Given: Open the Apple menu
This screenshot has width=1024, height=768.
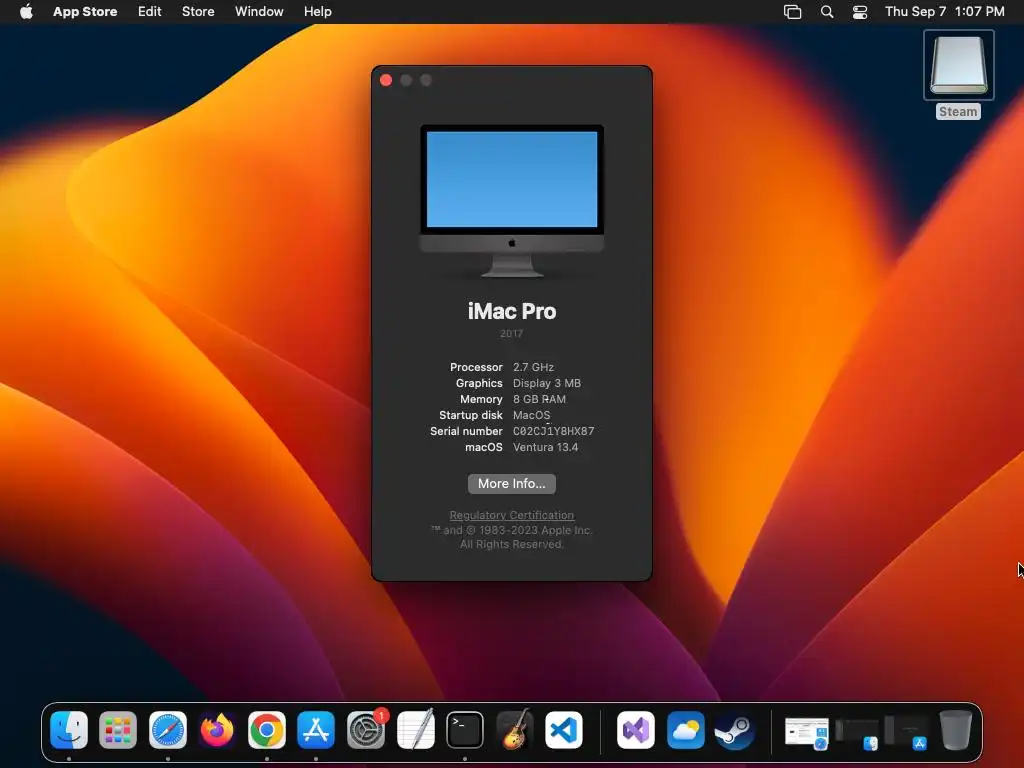Looking at the screenshot, I should coord(26,12).
